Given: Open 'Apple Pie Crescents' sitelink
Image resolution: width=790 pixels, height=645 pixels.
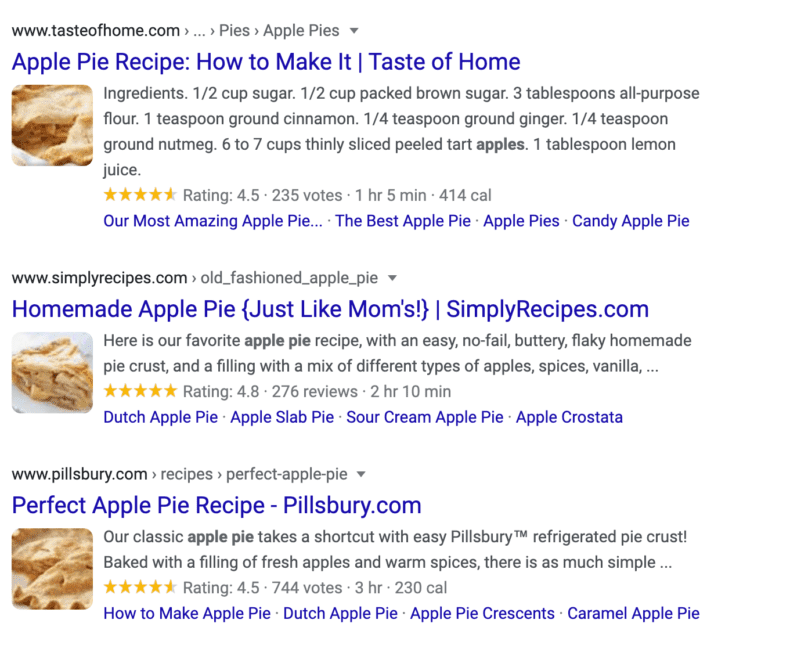Looking at the screenshot, I should 482,613.
